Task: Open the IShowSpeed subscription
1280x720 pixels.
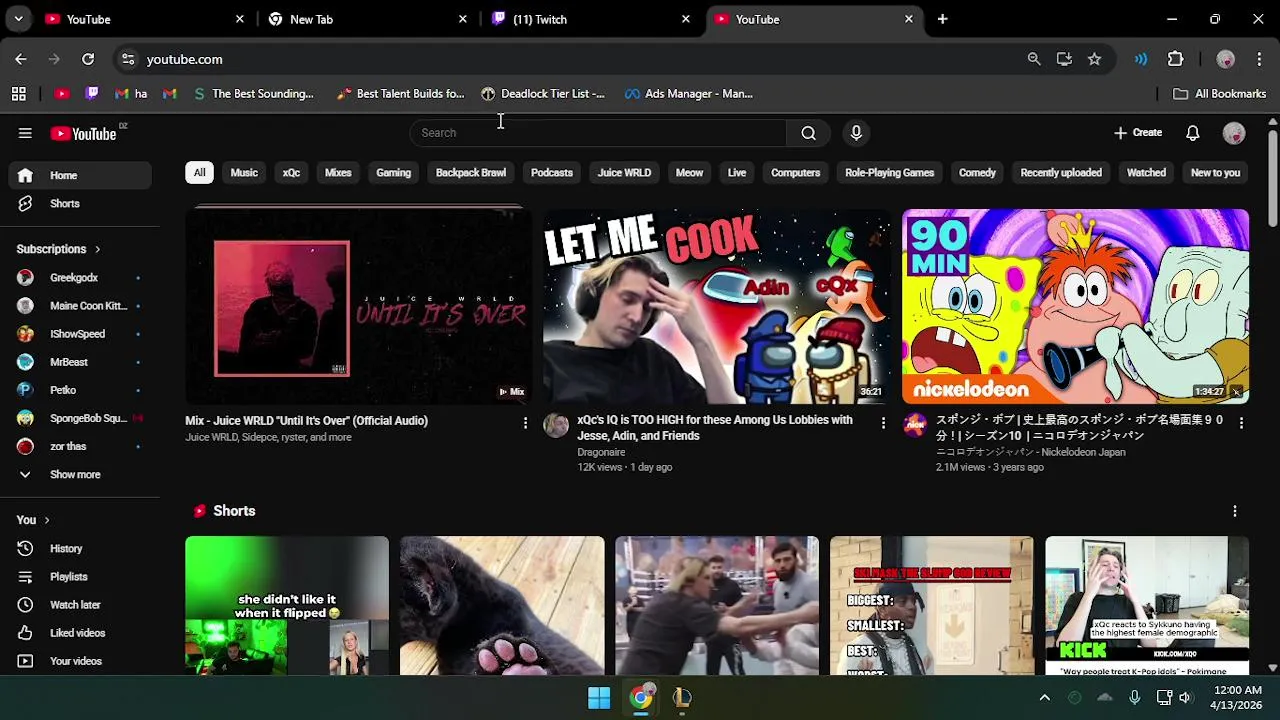Action: 80,333
